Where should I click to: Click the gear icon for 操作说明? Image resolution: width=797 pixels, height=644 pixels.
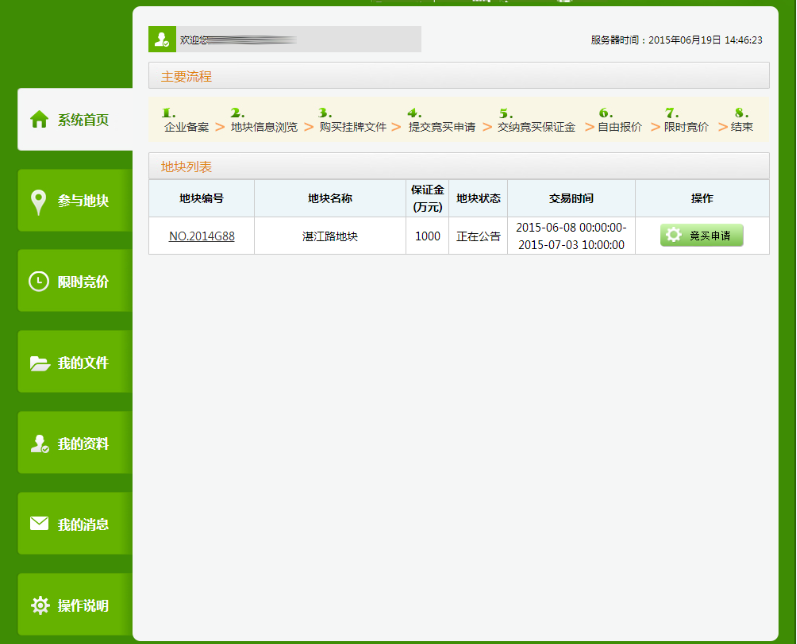click(39, 605)
